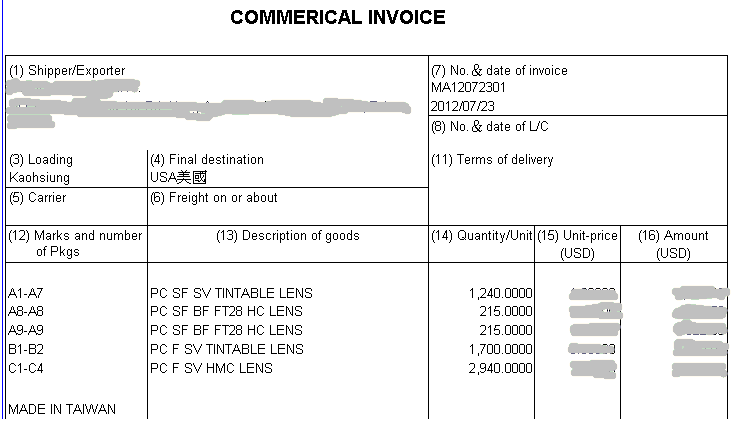This screenshot has height=427, width=732.
Task: Select the invoice date 2012/07/23
Action: pos(462,105)
